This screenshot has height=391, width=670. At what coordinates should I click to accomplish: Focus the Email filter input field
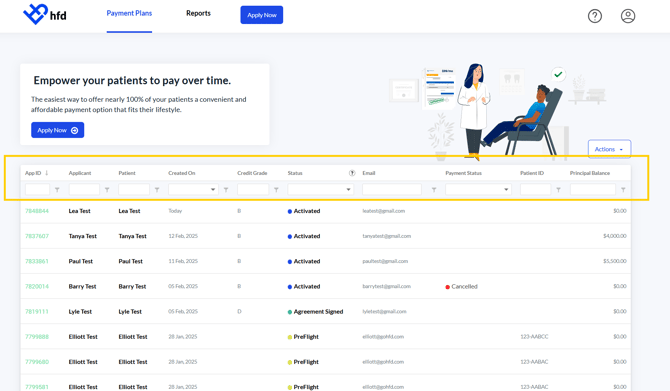[392, 189]
